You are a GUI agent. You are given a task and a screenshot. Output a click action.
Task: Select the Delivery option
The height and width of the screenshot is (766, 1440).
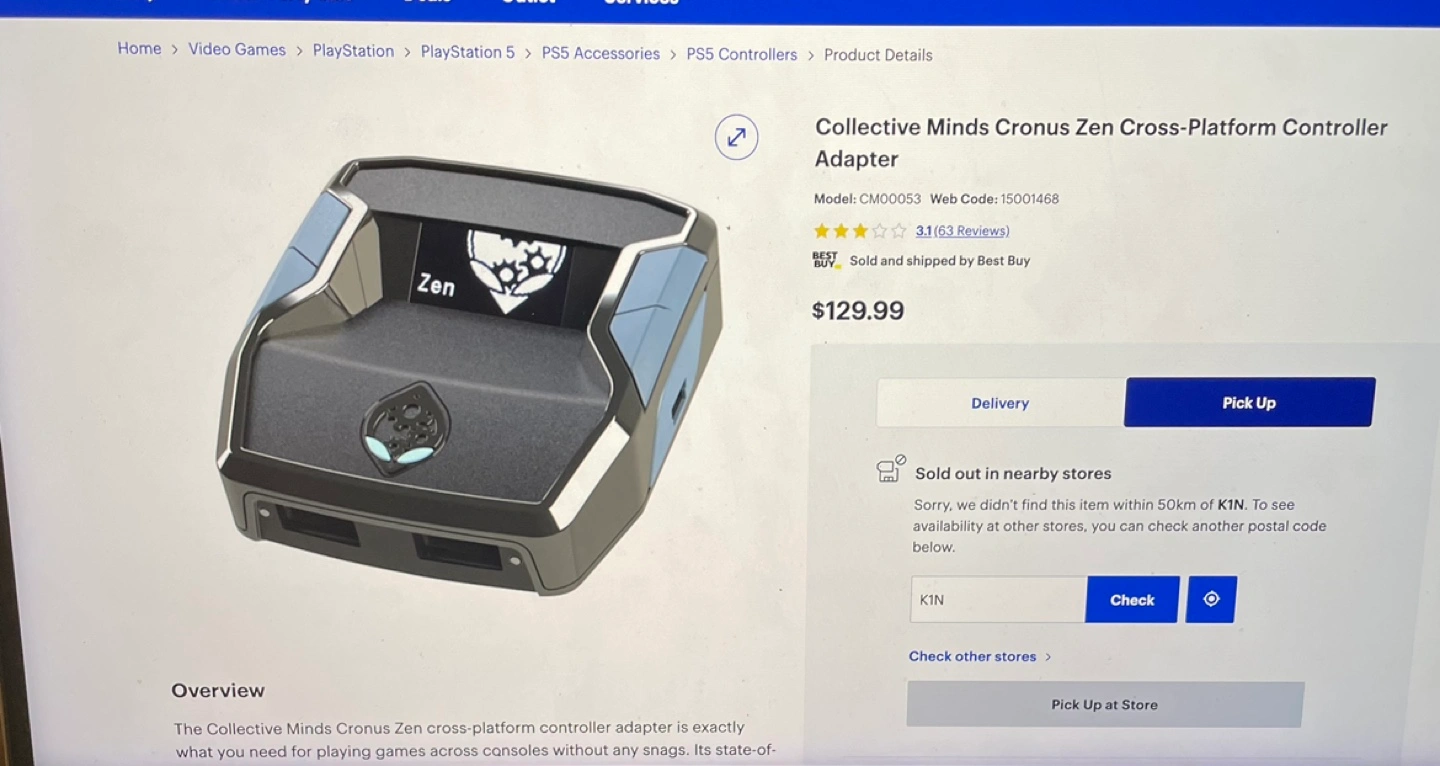[1000, 403]
